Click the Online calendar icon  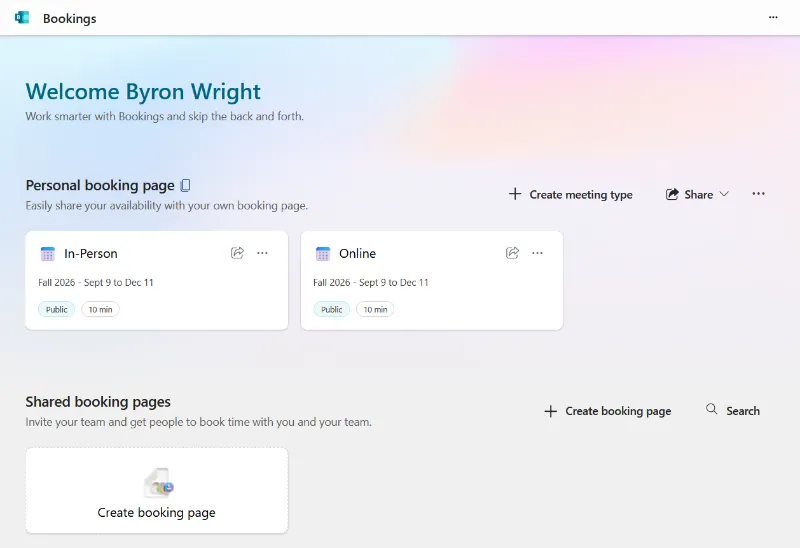323,254
